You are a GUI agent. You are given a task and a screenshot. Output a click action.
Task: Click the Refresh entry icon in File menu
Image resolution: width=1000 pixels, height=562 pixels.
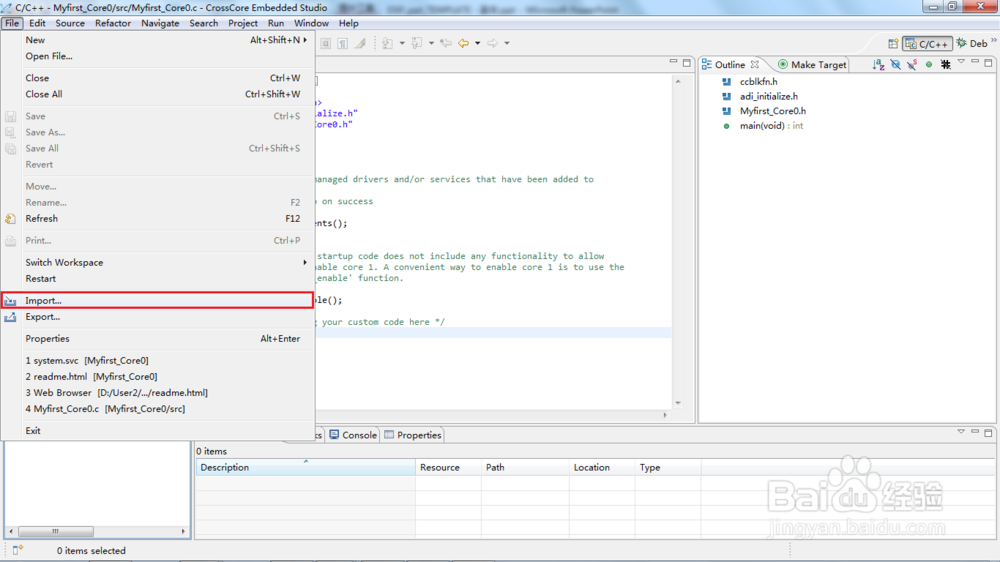pos(10,219)
